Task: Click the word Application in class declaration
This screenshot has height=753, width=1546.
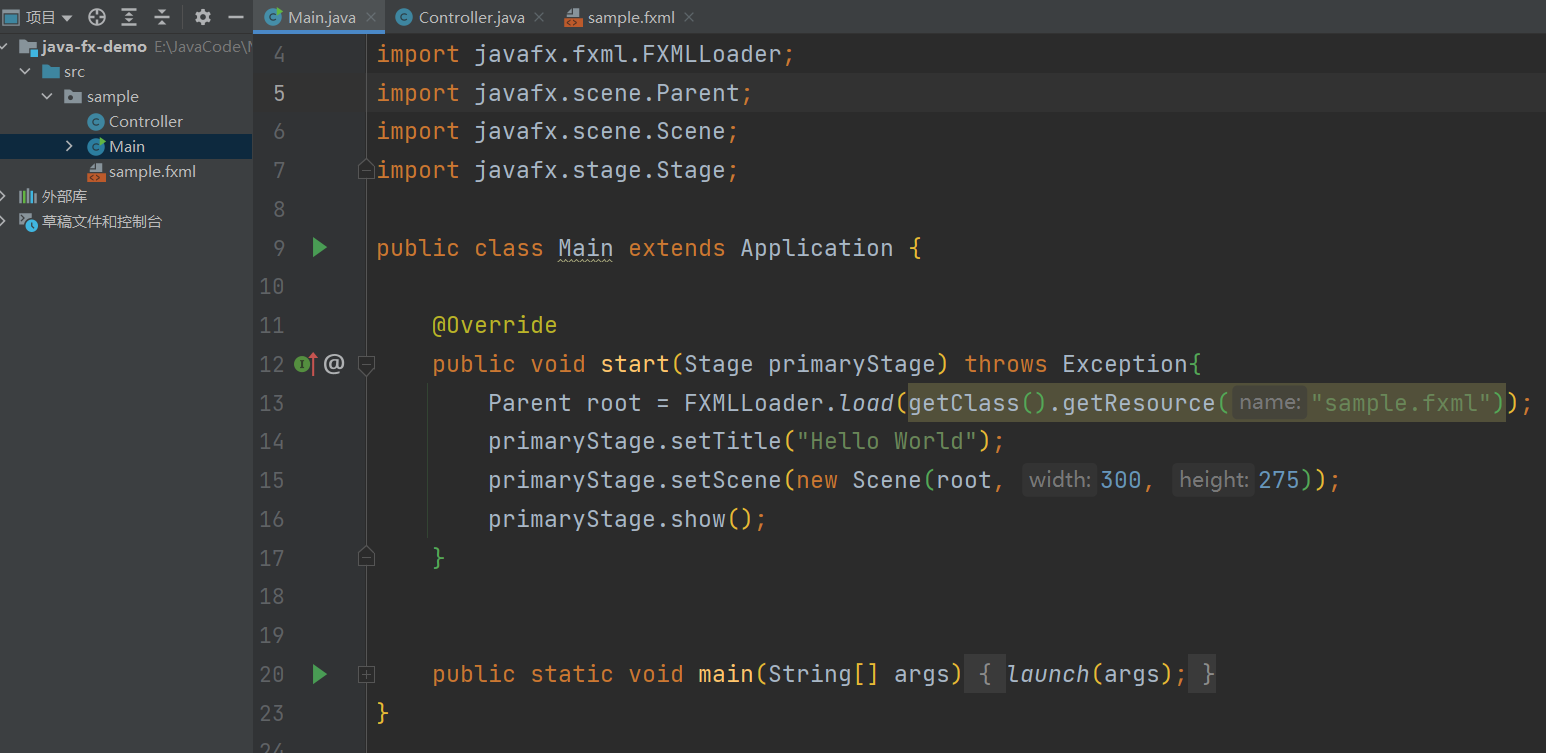Action: [817, 248]
